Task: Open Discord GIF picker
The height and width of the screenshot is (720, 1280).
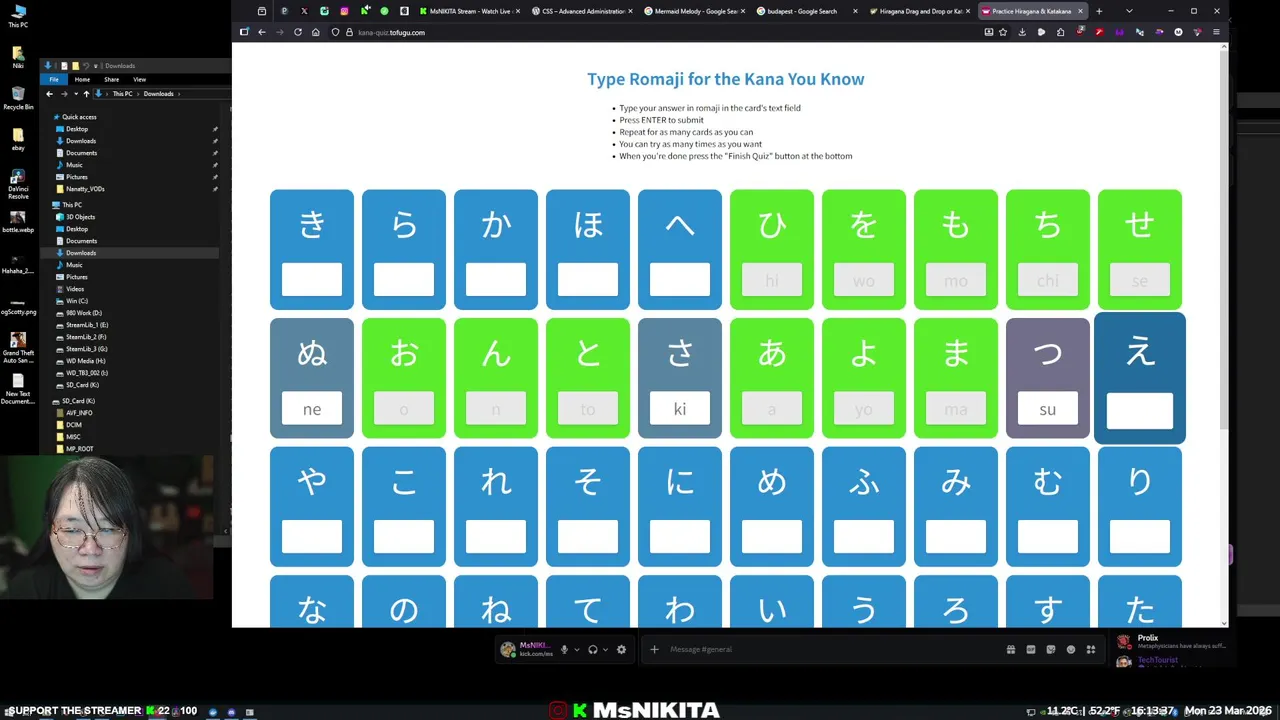Action: 1031,649
